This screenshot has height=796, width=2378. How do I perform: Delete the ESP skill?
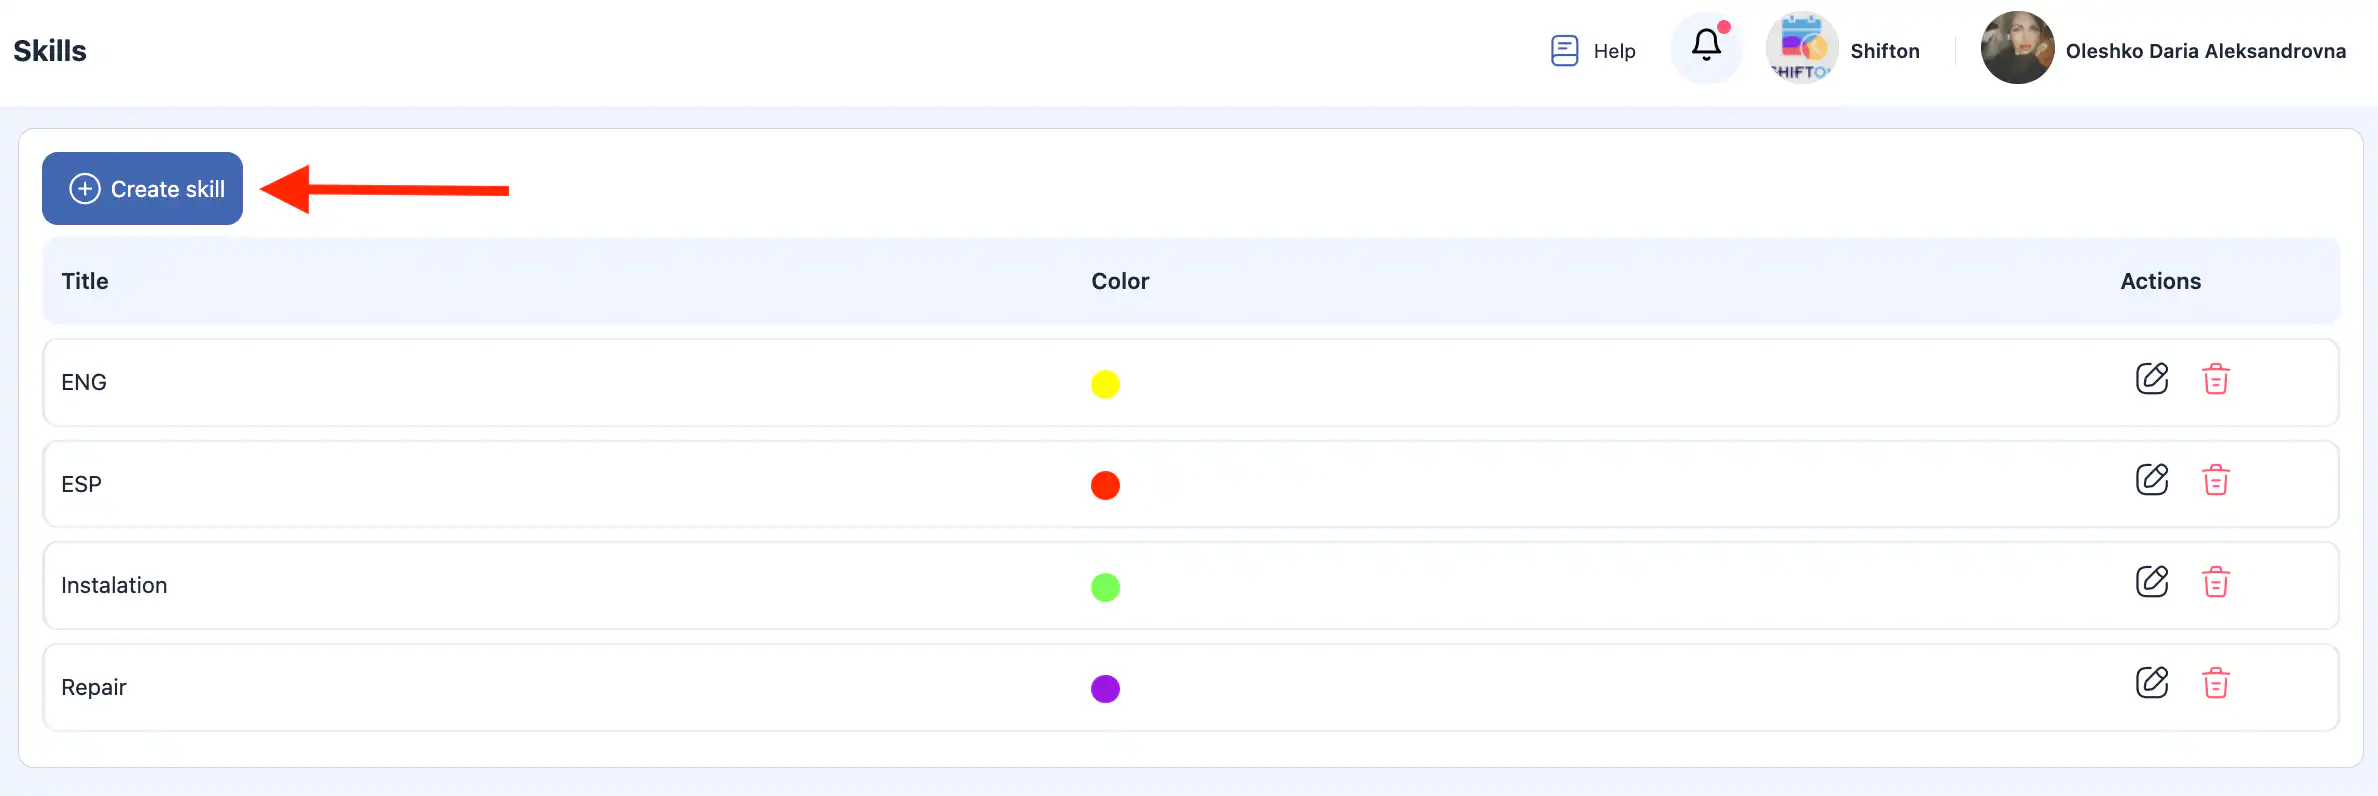pyautogui.click(x=2215, y=480)
